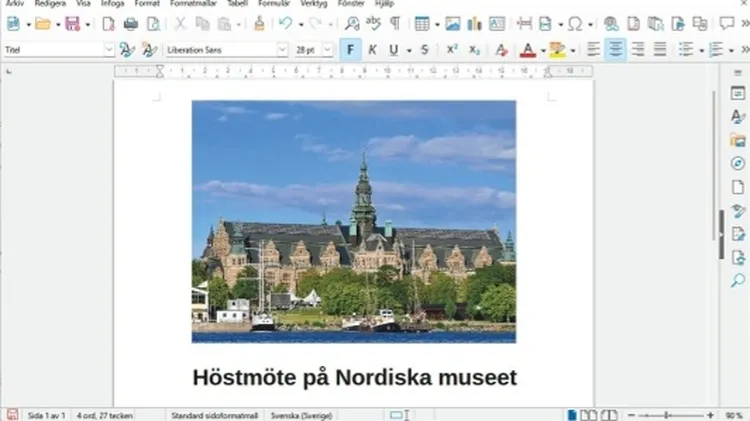This screenshot has width=750, height=421.
Task: Open the special character Omega icon
Action: [574, 24]
